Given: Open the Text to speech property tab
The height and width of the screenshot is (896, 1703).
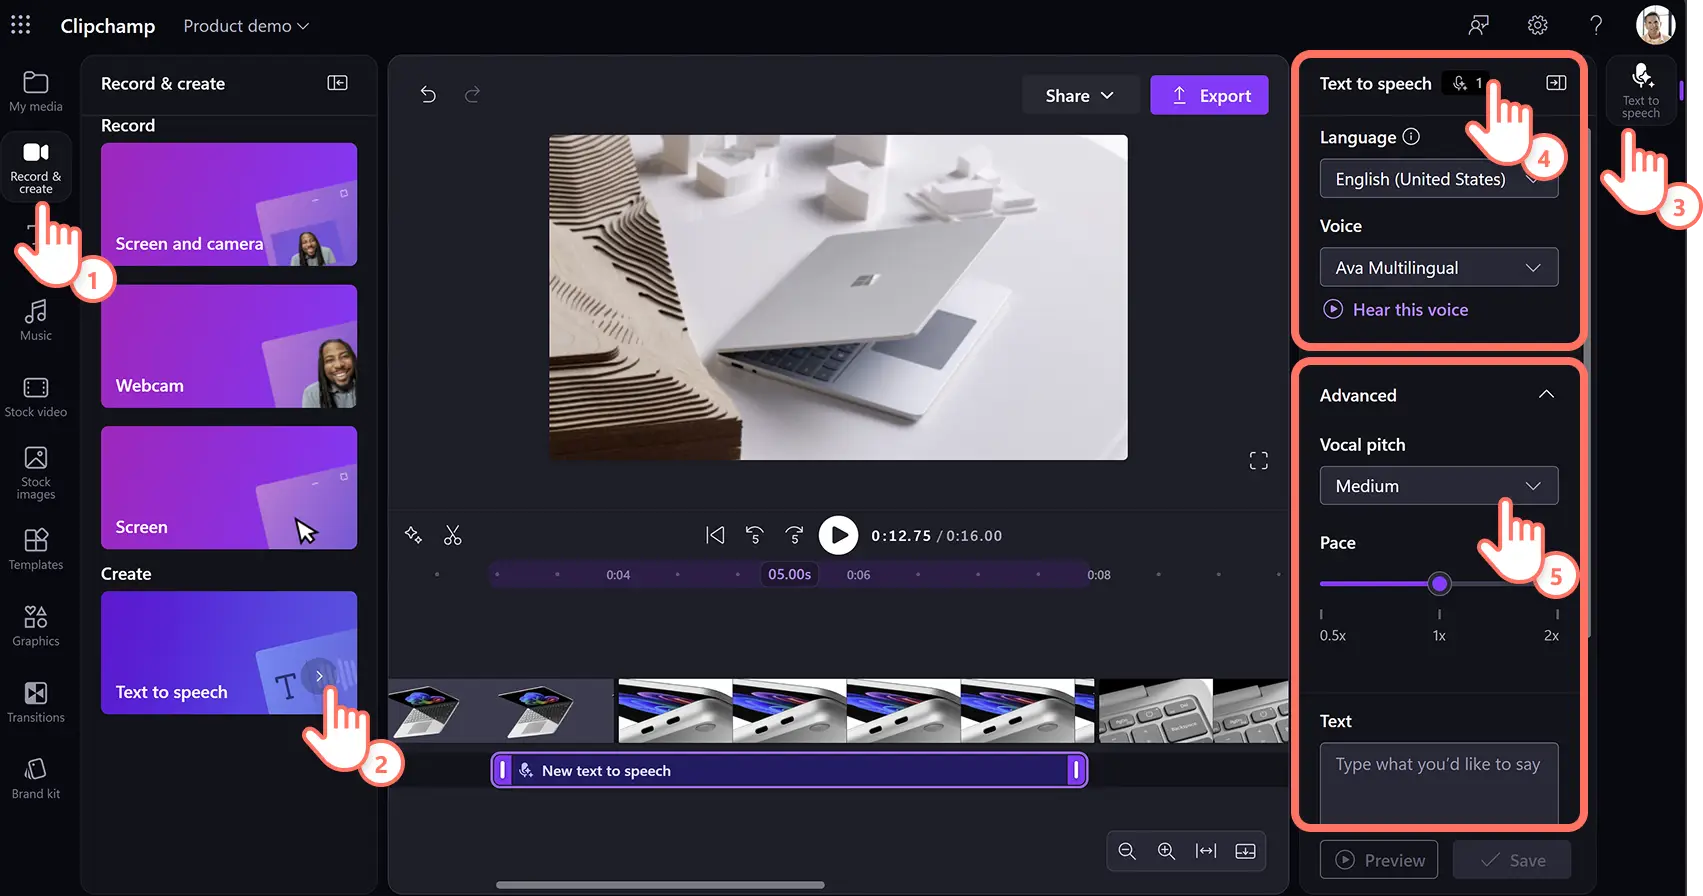Looking at the screenshot, I should tap(1641, 90).
